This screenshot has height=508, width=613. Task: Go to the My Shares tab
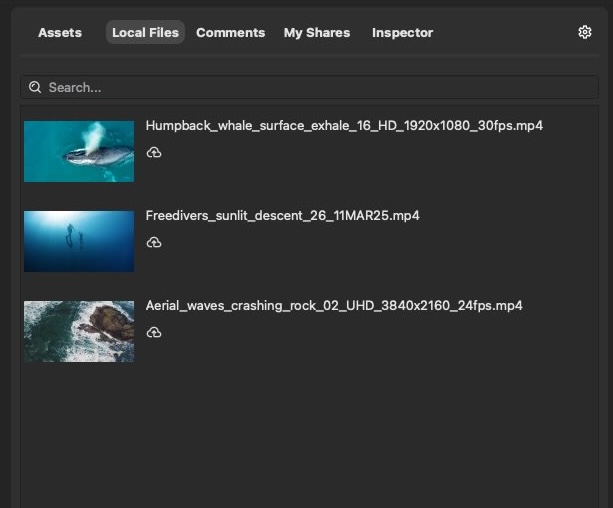pos(317,33)
